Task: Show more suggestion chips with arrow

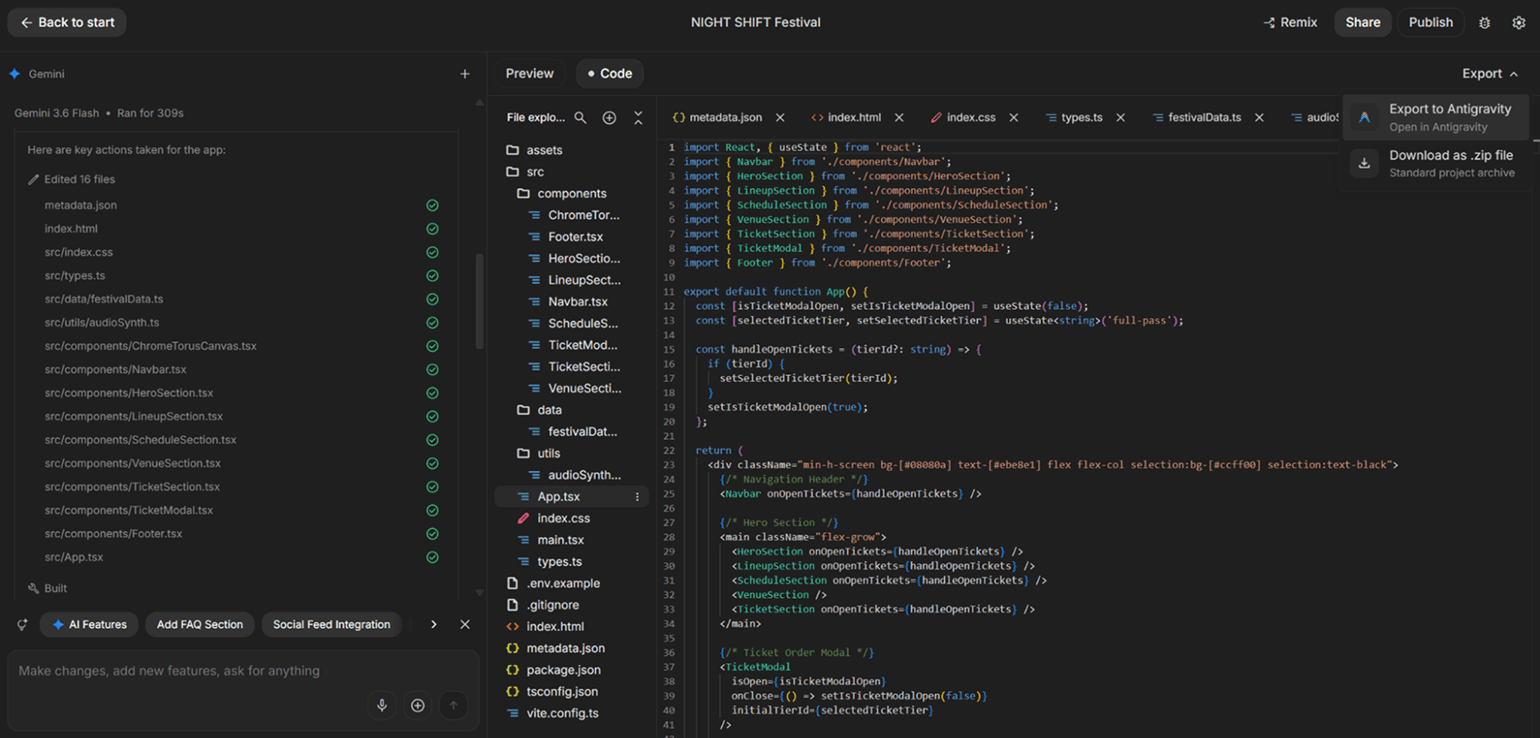Action: click(x=433, y=625)
